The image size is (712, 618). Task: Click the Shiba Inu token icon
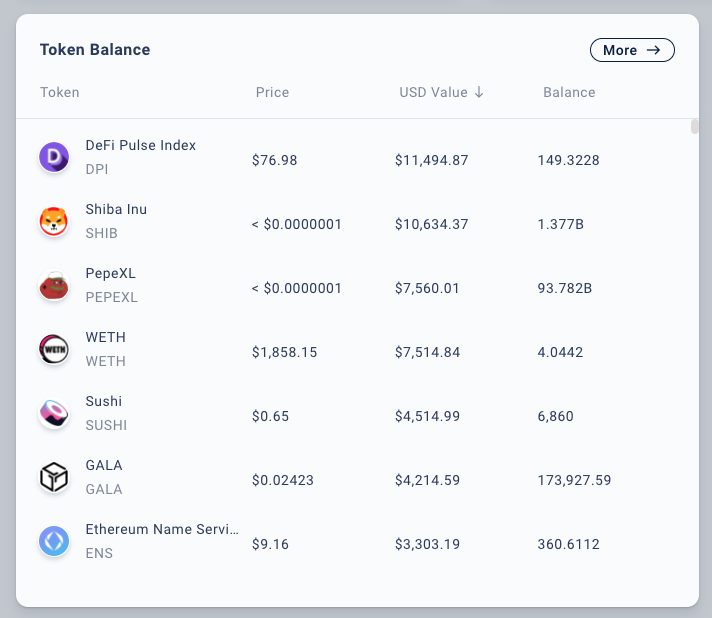coord(54,221)
